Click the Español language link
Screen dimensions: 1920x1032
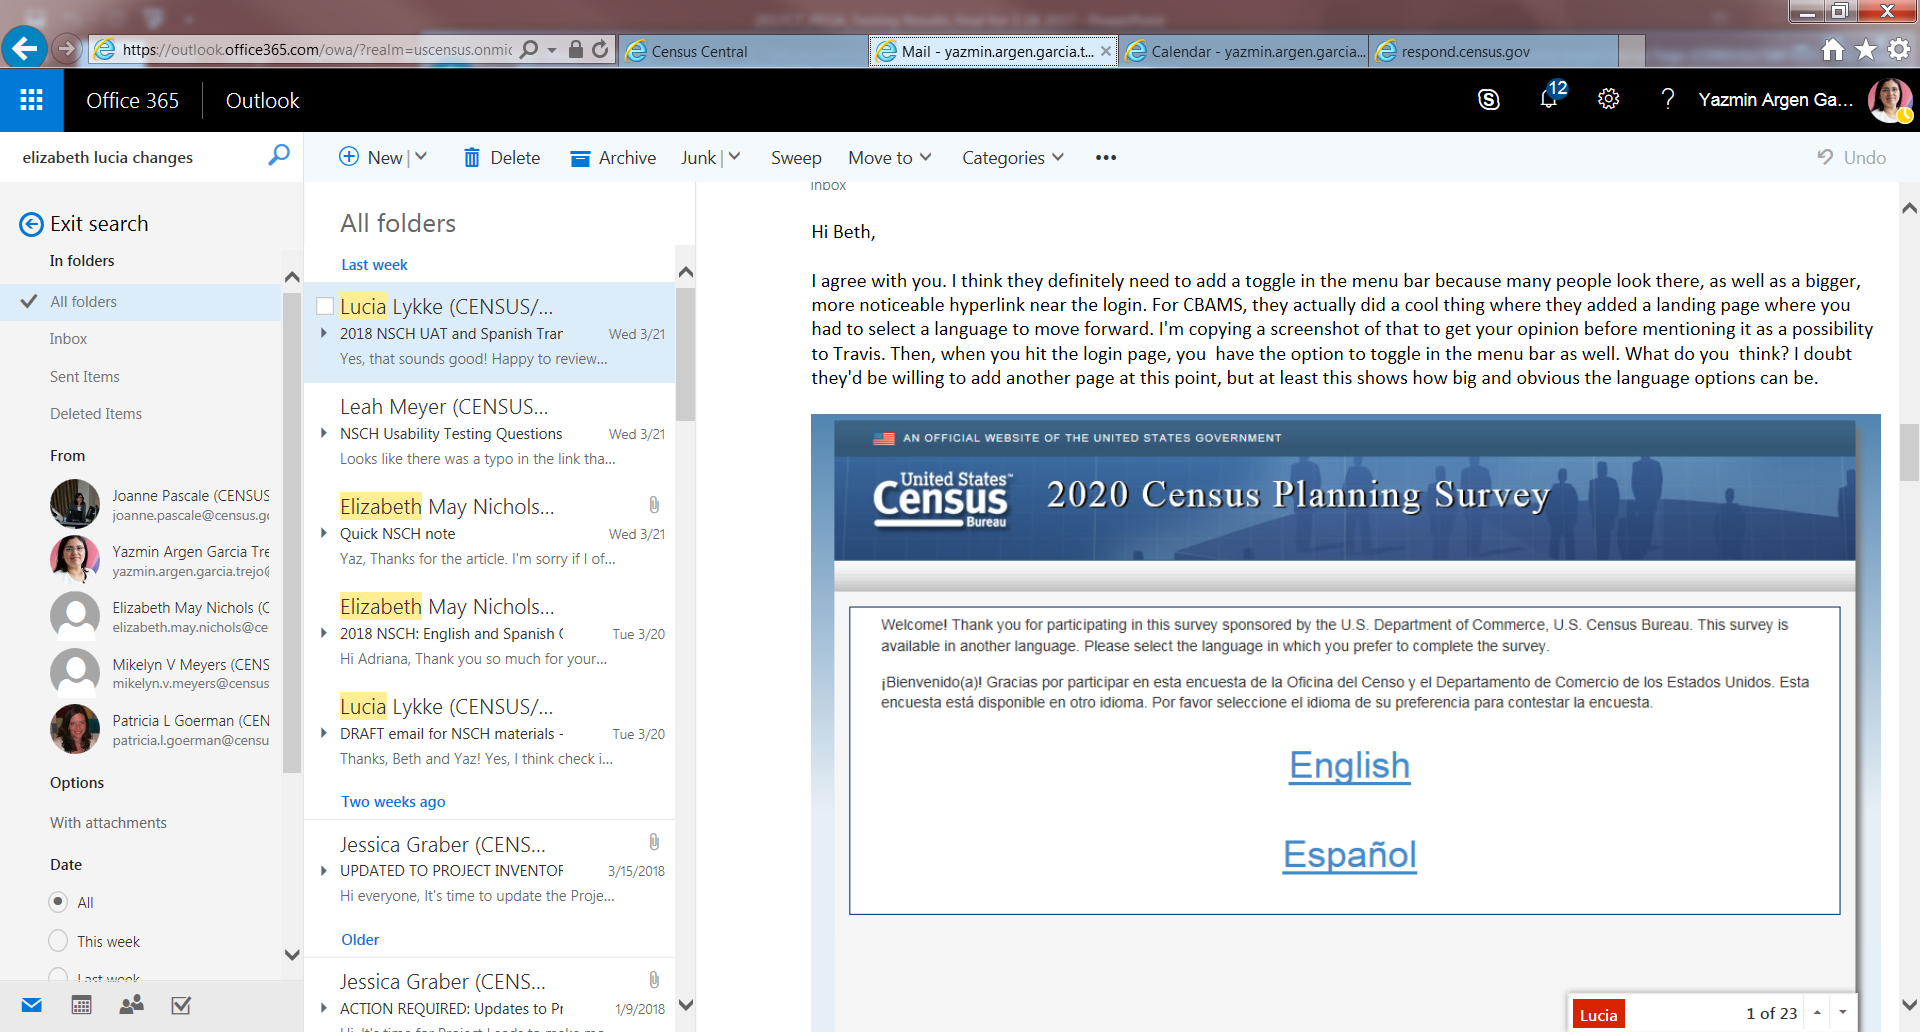pos(1350,855)
